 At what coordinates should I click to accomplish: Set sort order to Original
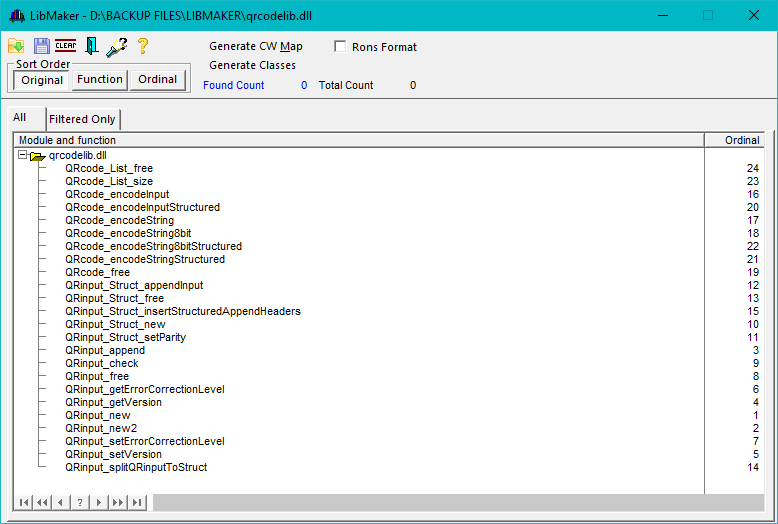pyautogui.click(x=42, y=80)
